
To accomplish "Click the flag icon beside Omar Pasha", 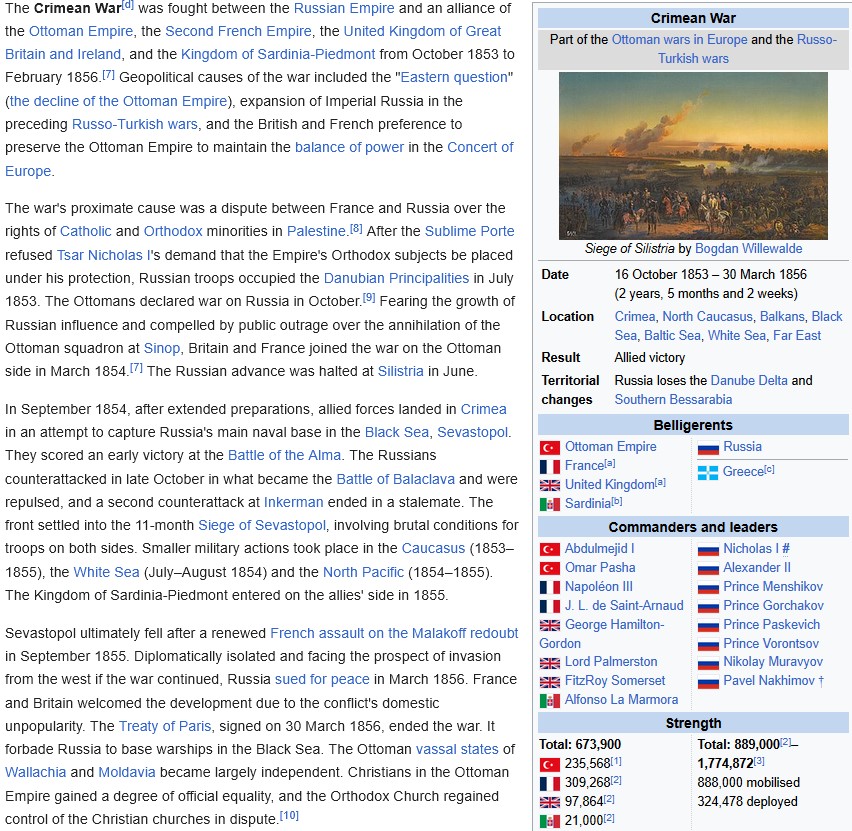I will tap(549, 568).
